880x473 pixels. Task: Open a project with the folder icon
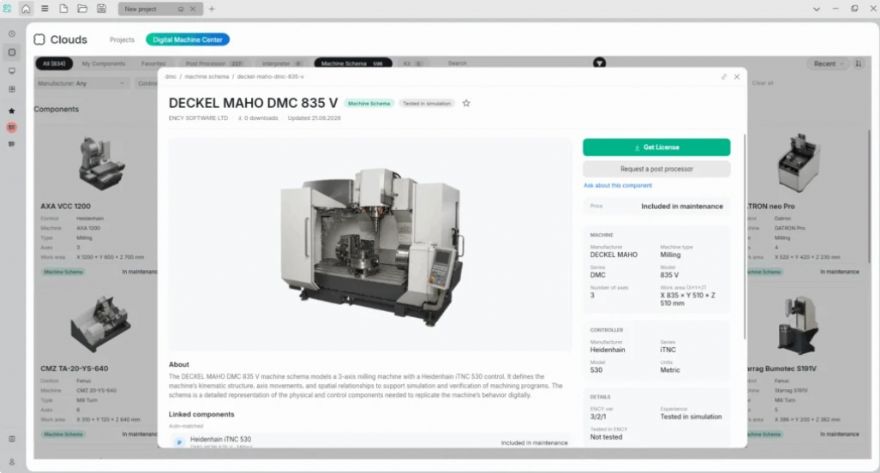click(x=82, y=9)
